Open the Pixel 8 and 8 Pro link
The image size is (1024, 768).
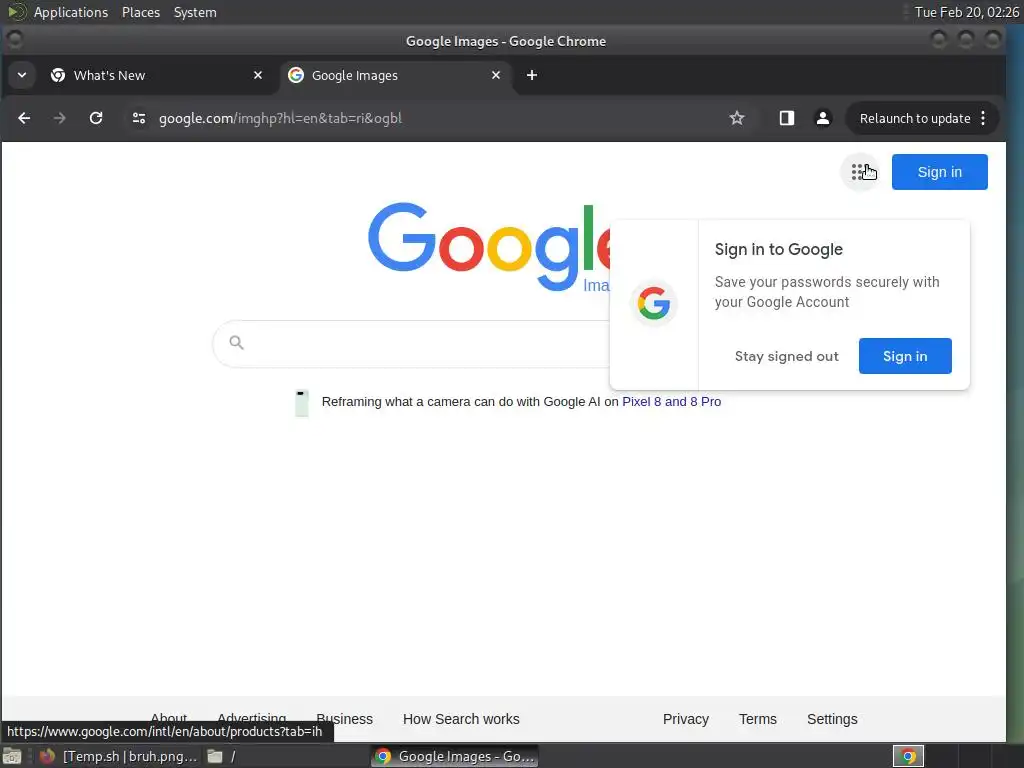tap(671, 402)
